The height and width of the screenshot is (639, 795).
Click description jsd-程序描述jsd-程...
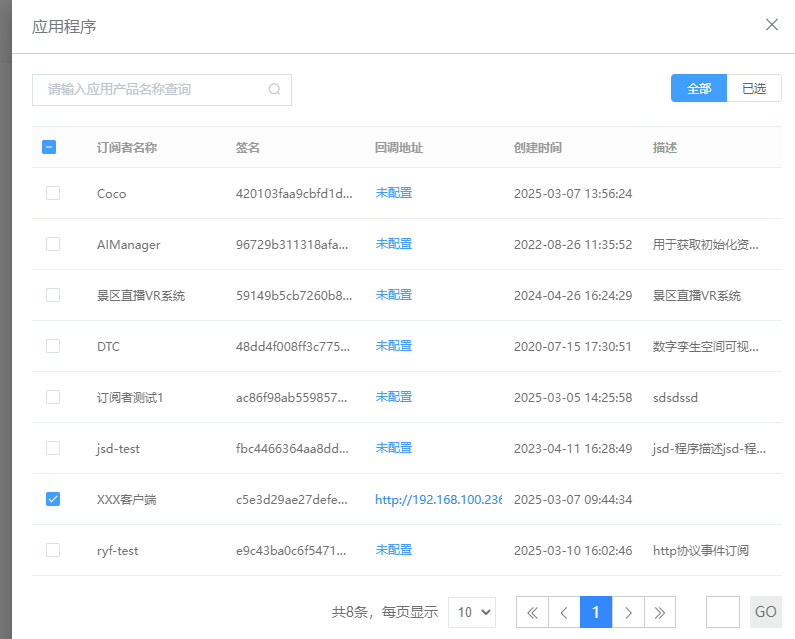coord(709,448)
